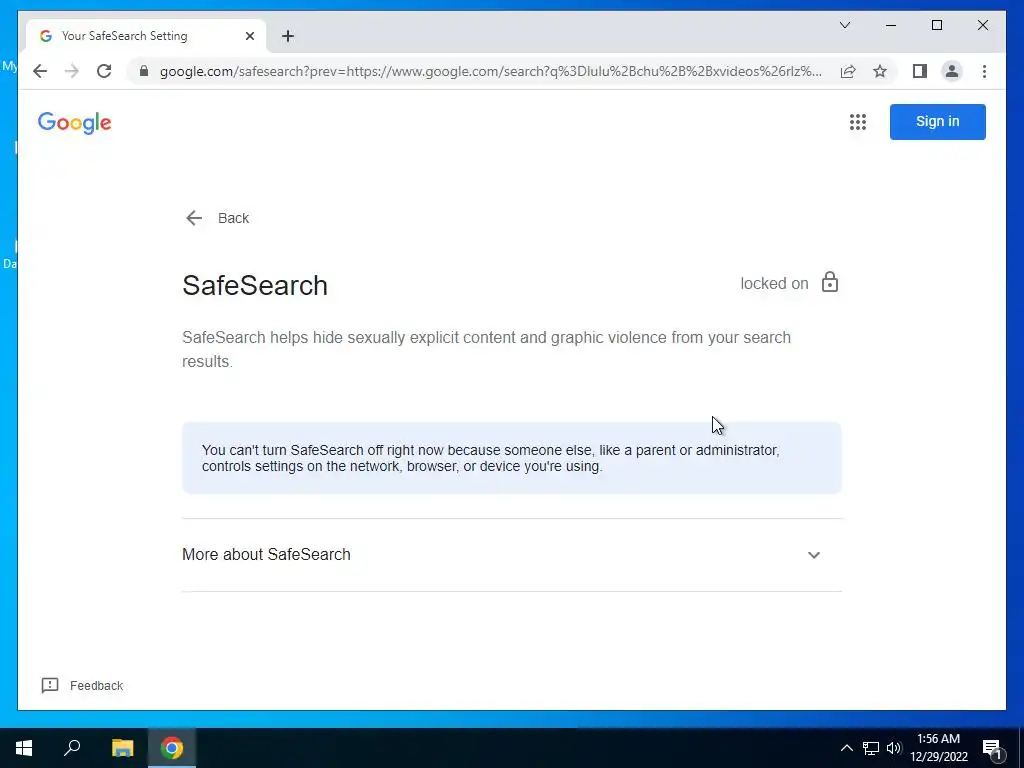
Task: Expand More about SafeSearch chevron
Action: coord(814,555)
